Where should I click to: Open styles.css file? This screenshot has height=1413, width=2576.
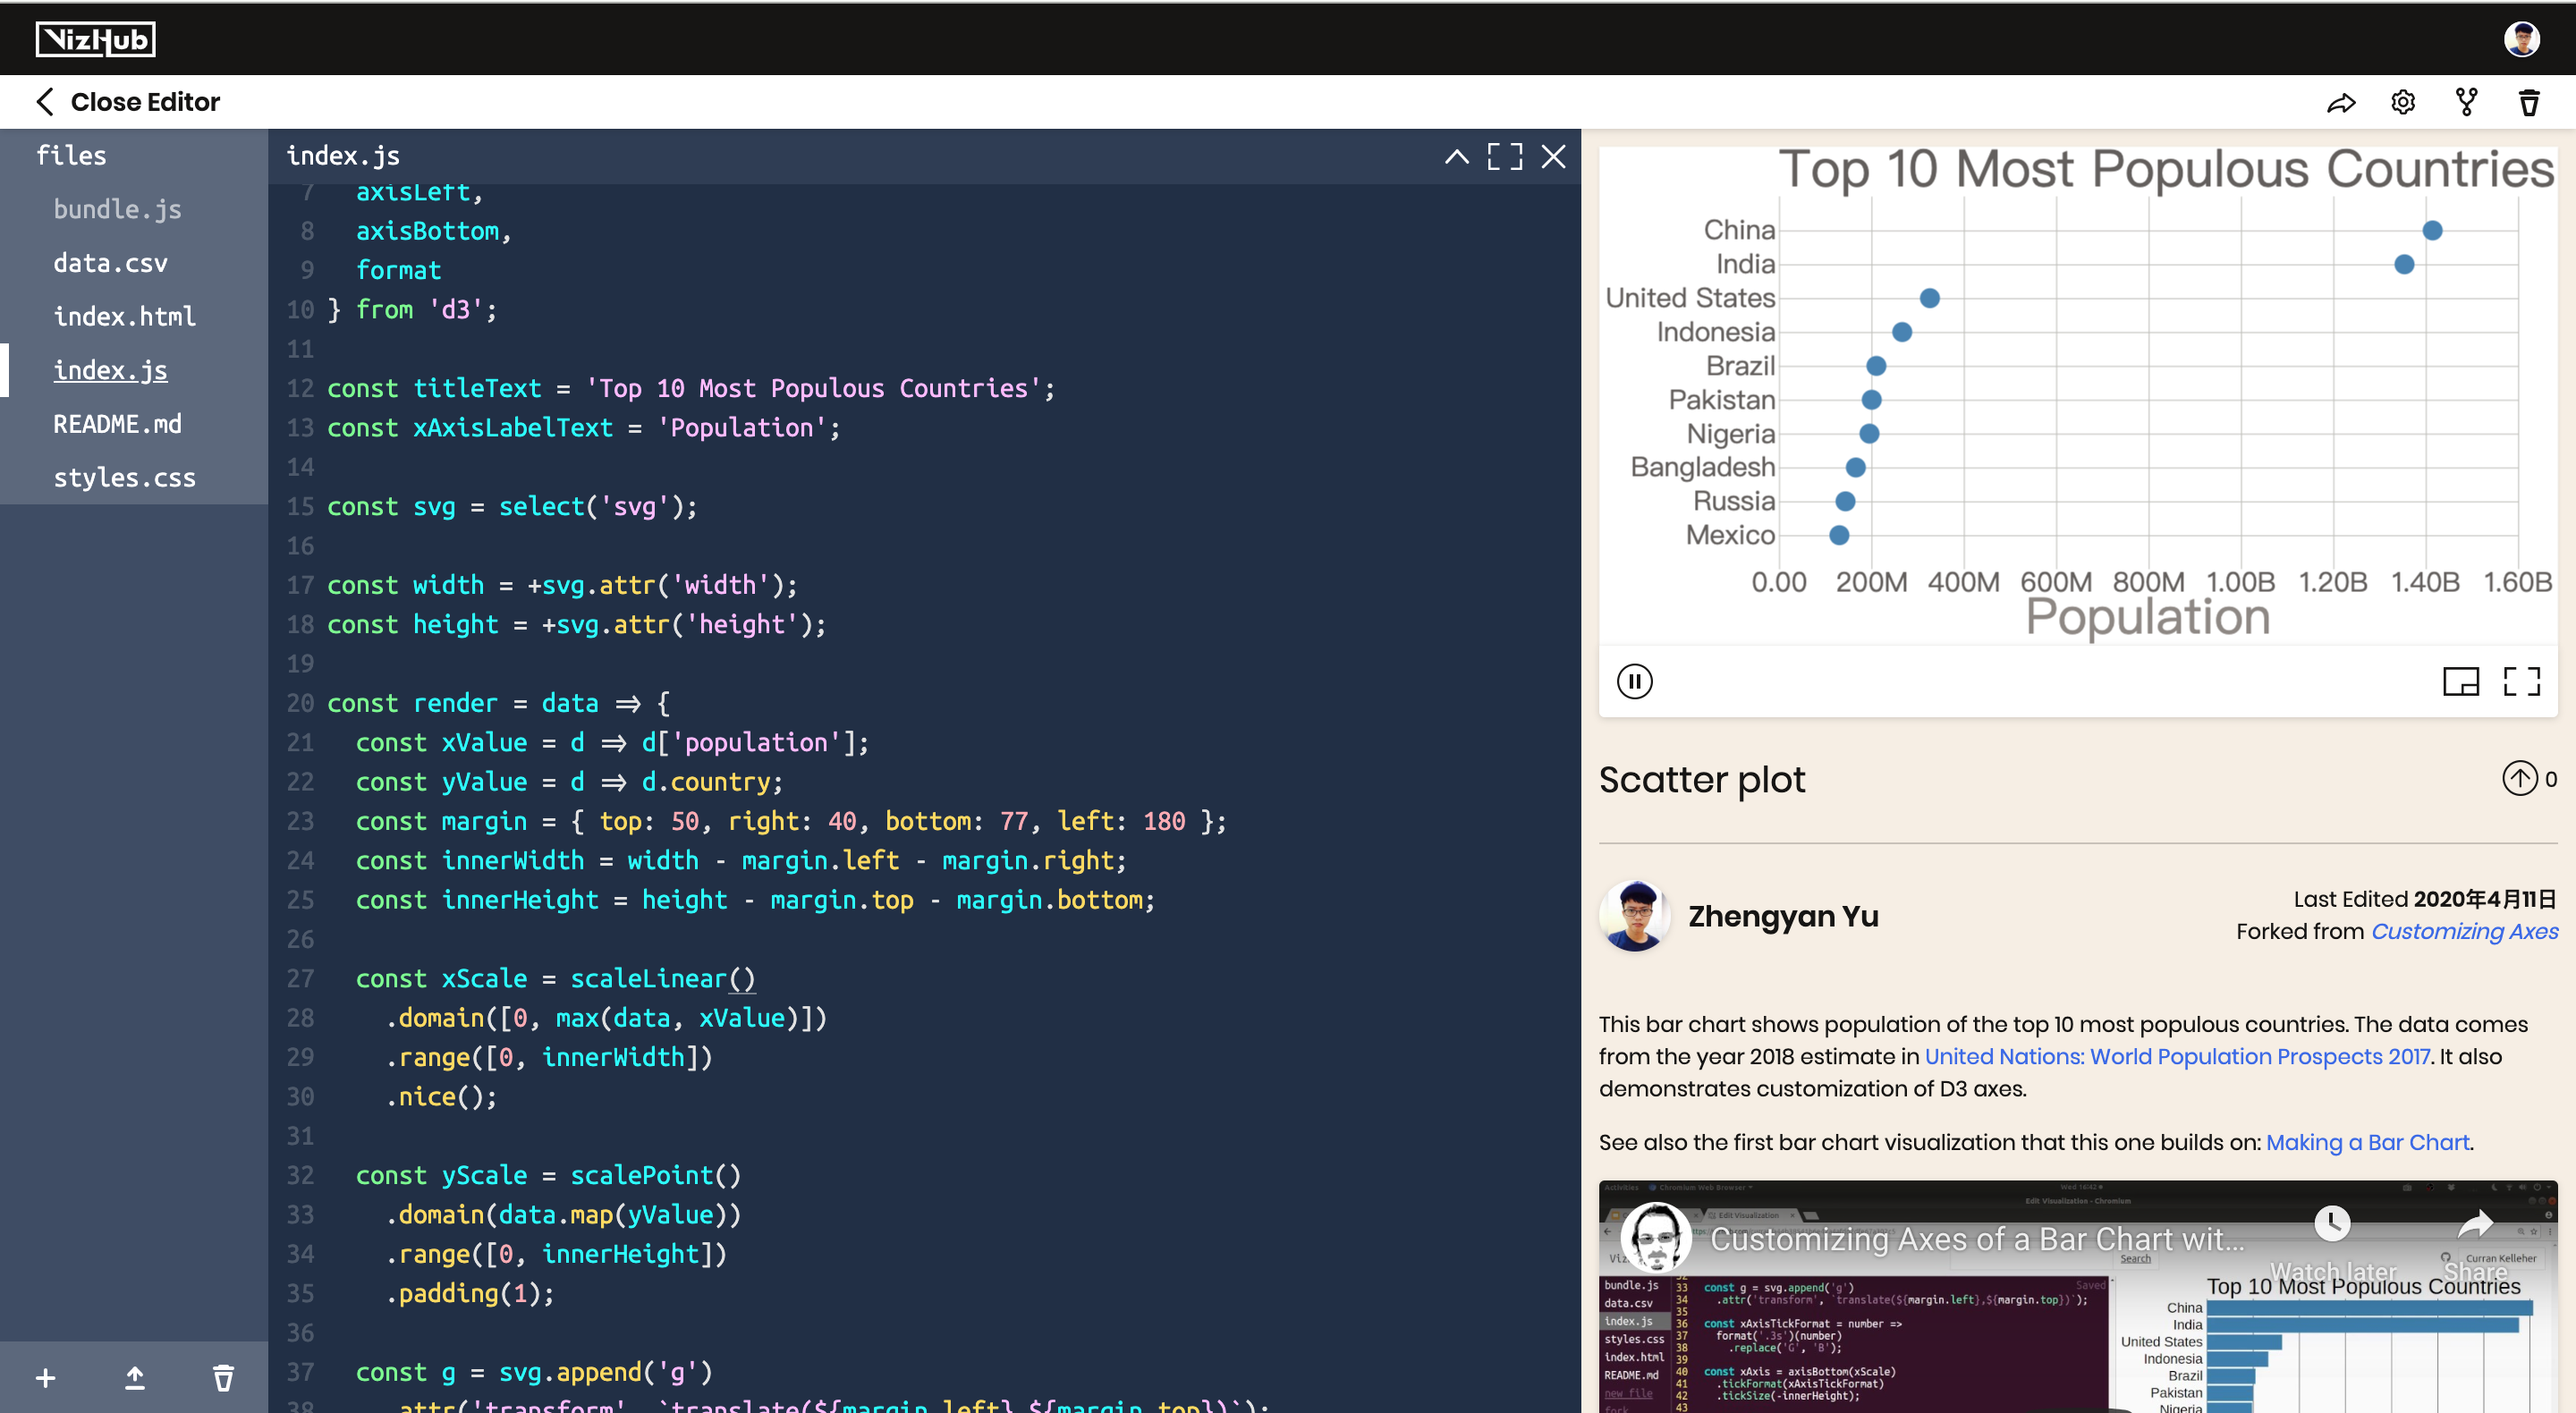[124, 477]
